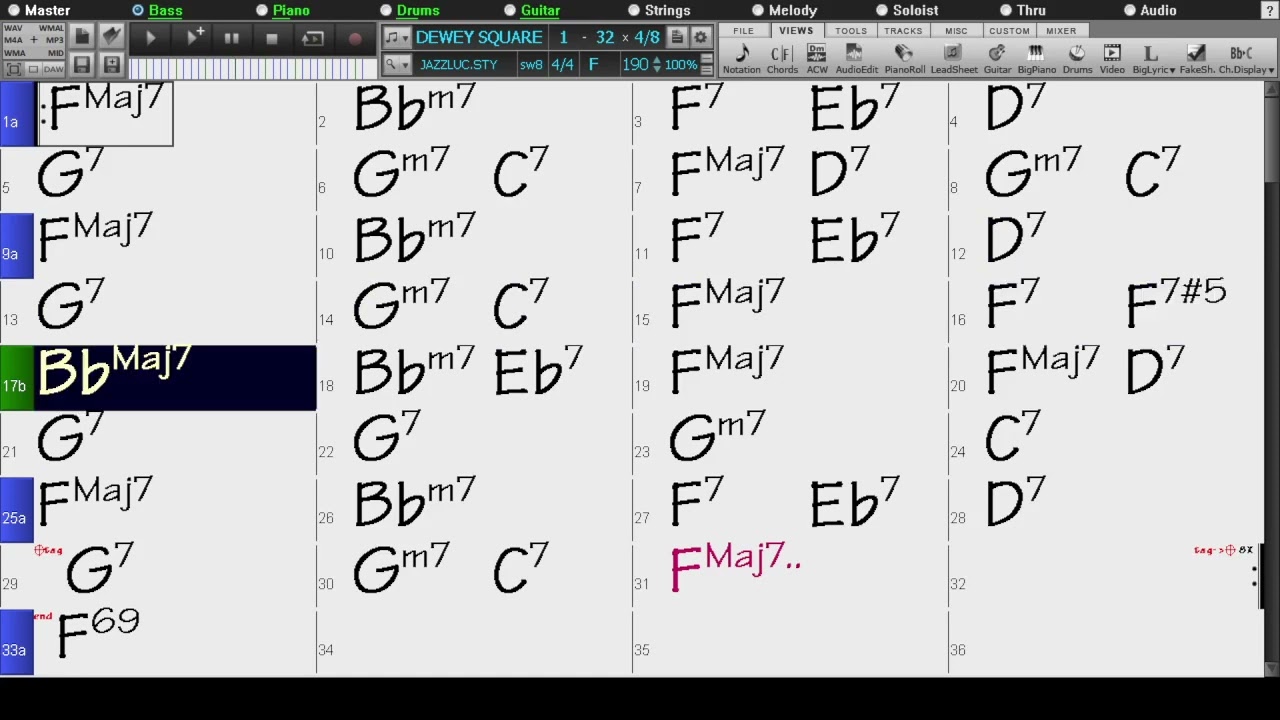This screenshot has height=720, width=1280.
Task: Switch to the TRACKS tab
Action: click(903, 31)
